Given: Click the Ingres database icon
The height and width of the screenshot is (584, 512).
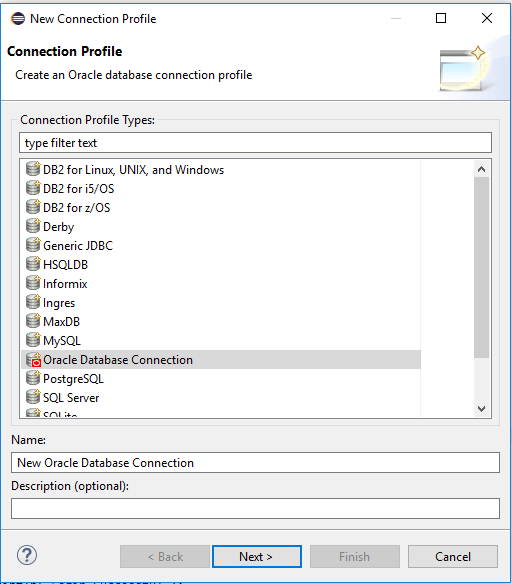Looking at the screenshot, I should click(33, 302).
